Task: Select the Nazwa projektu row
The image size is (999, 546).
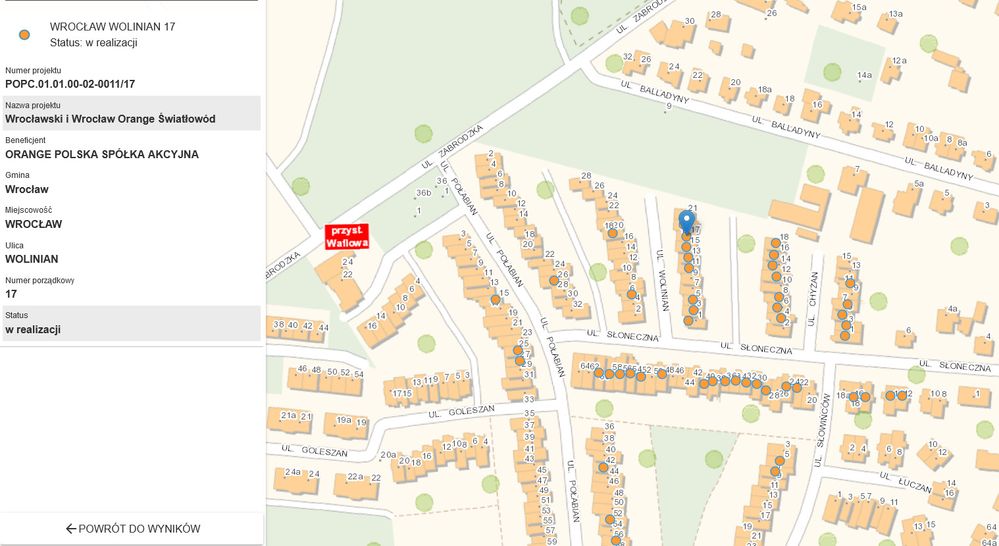Action: click(131, 113)
